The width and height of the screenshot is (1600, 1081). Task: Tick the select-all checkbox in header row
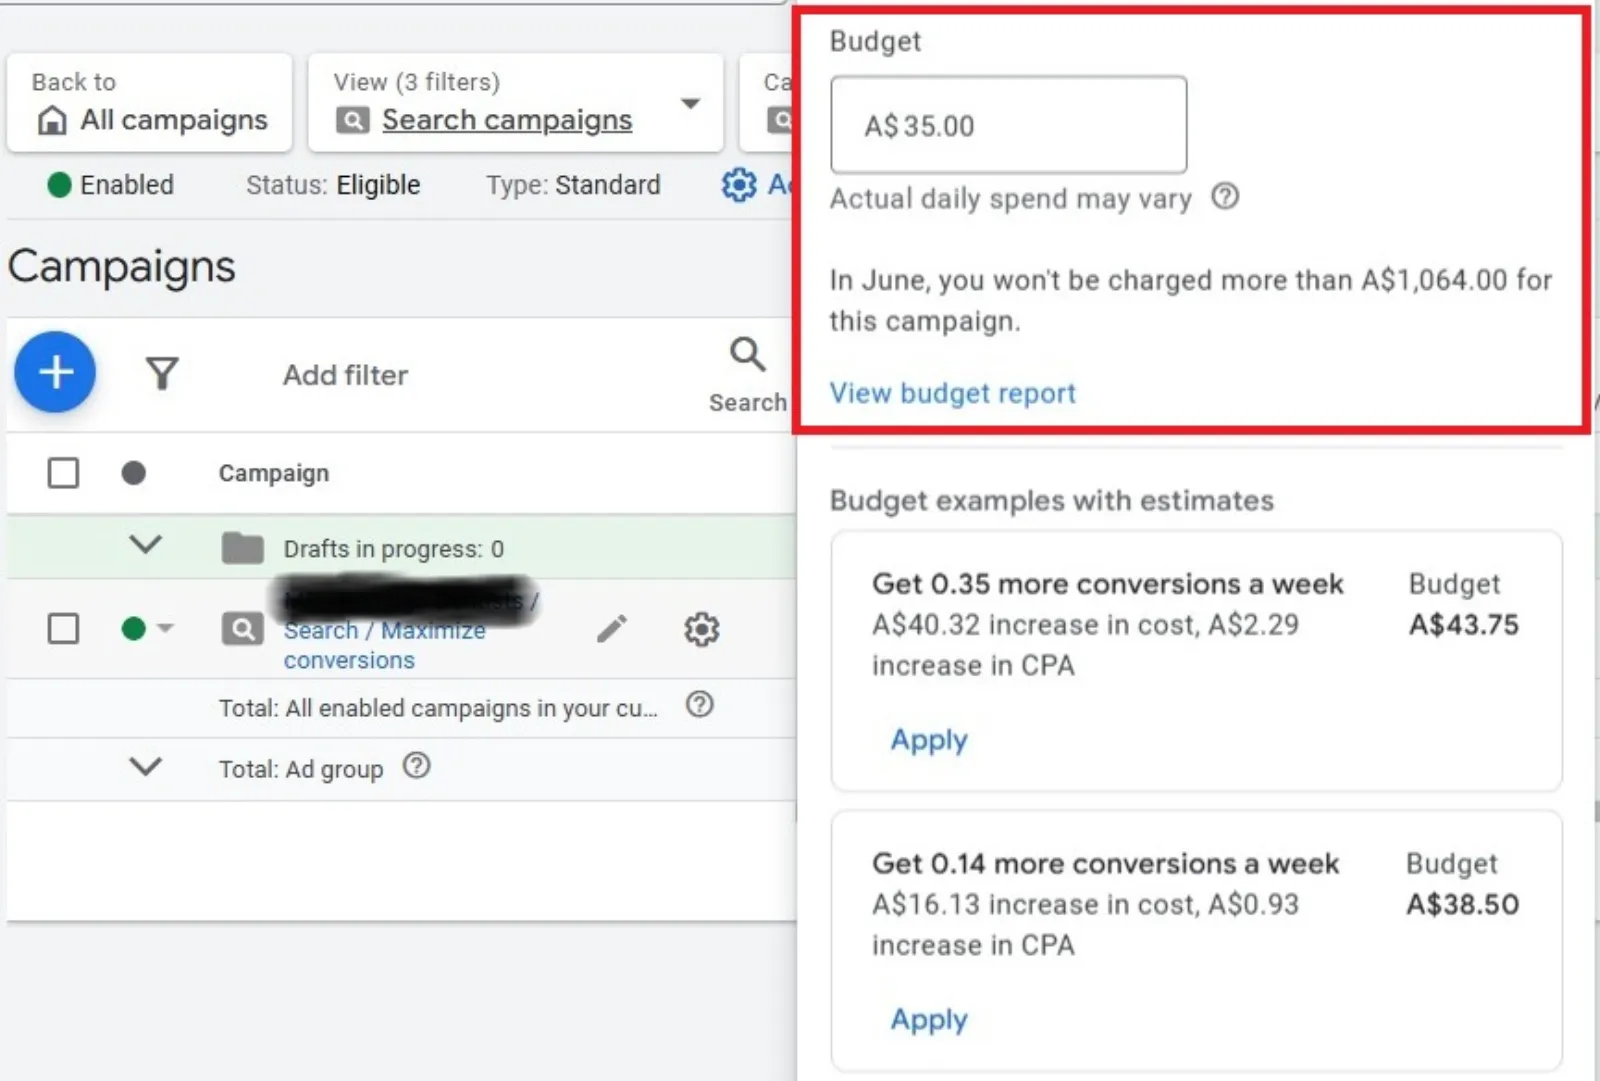(x=63, y=472)
